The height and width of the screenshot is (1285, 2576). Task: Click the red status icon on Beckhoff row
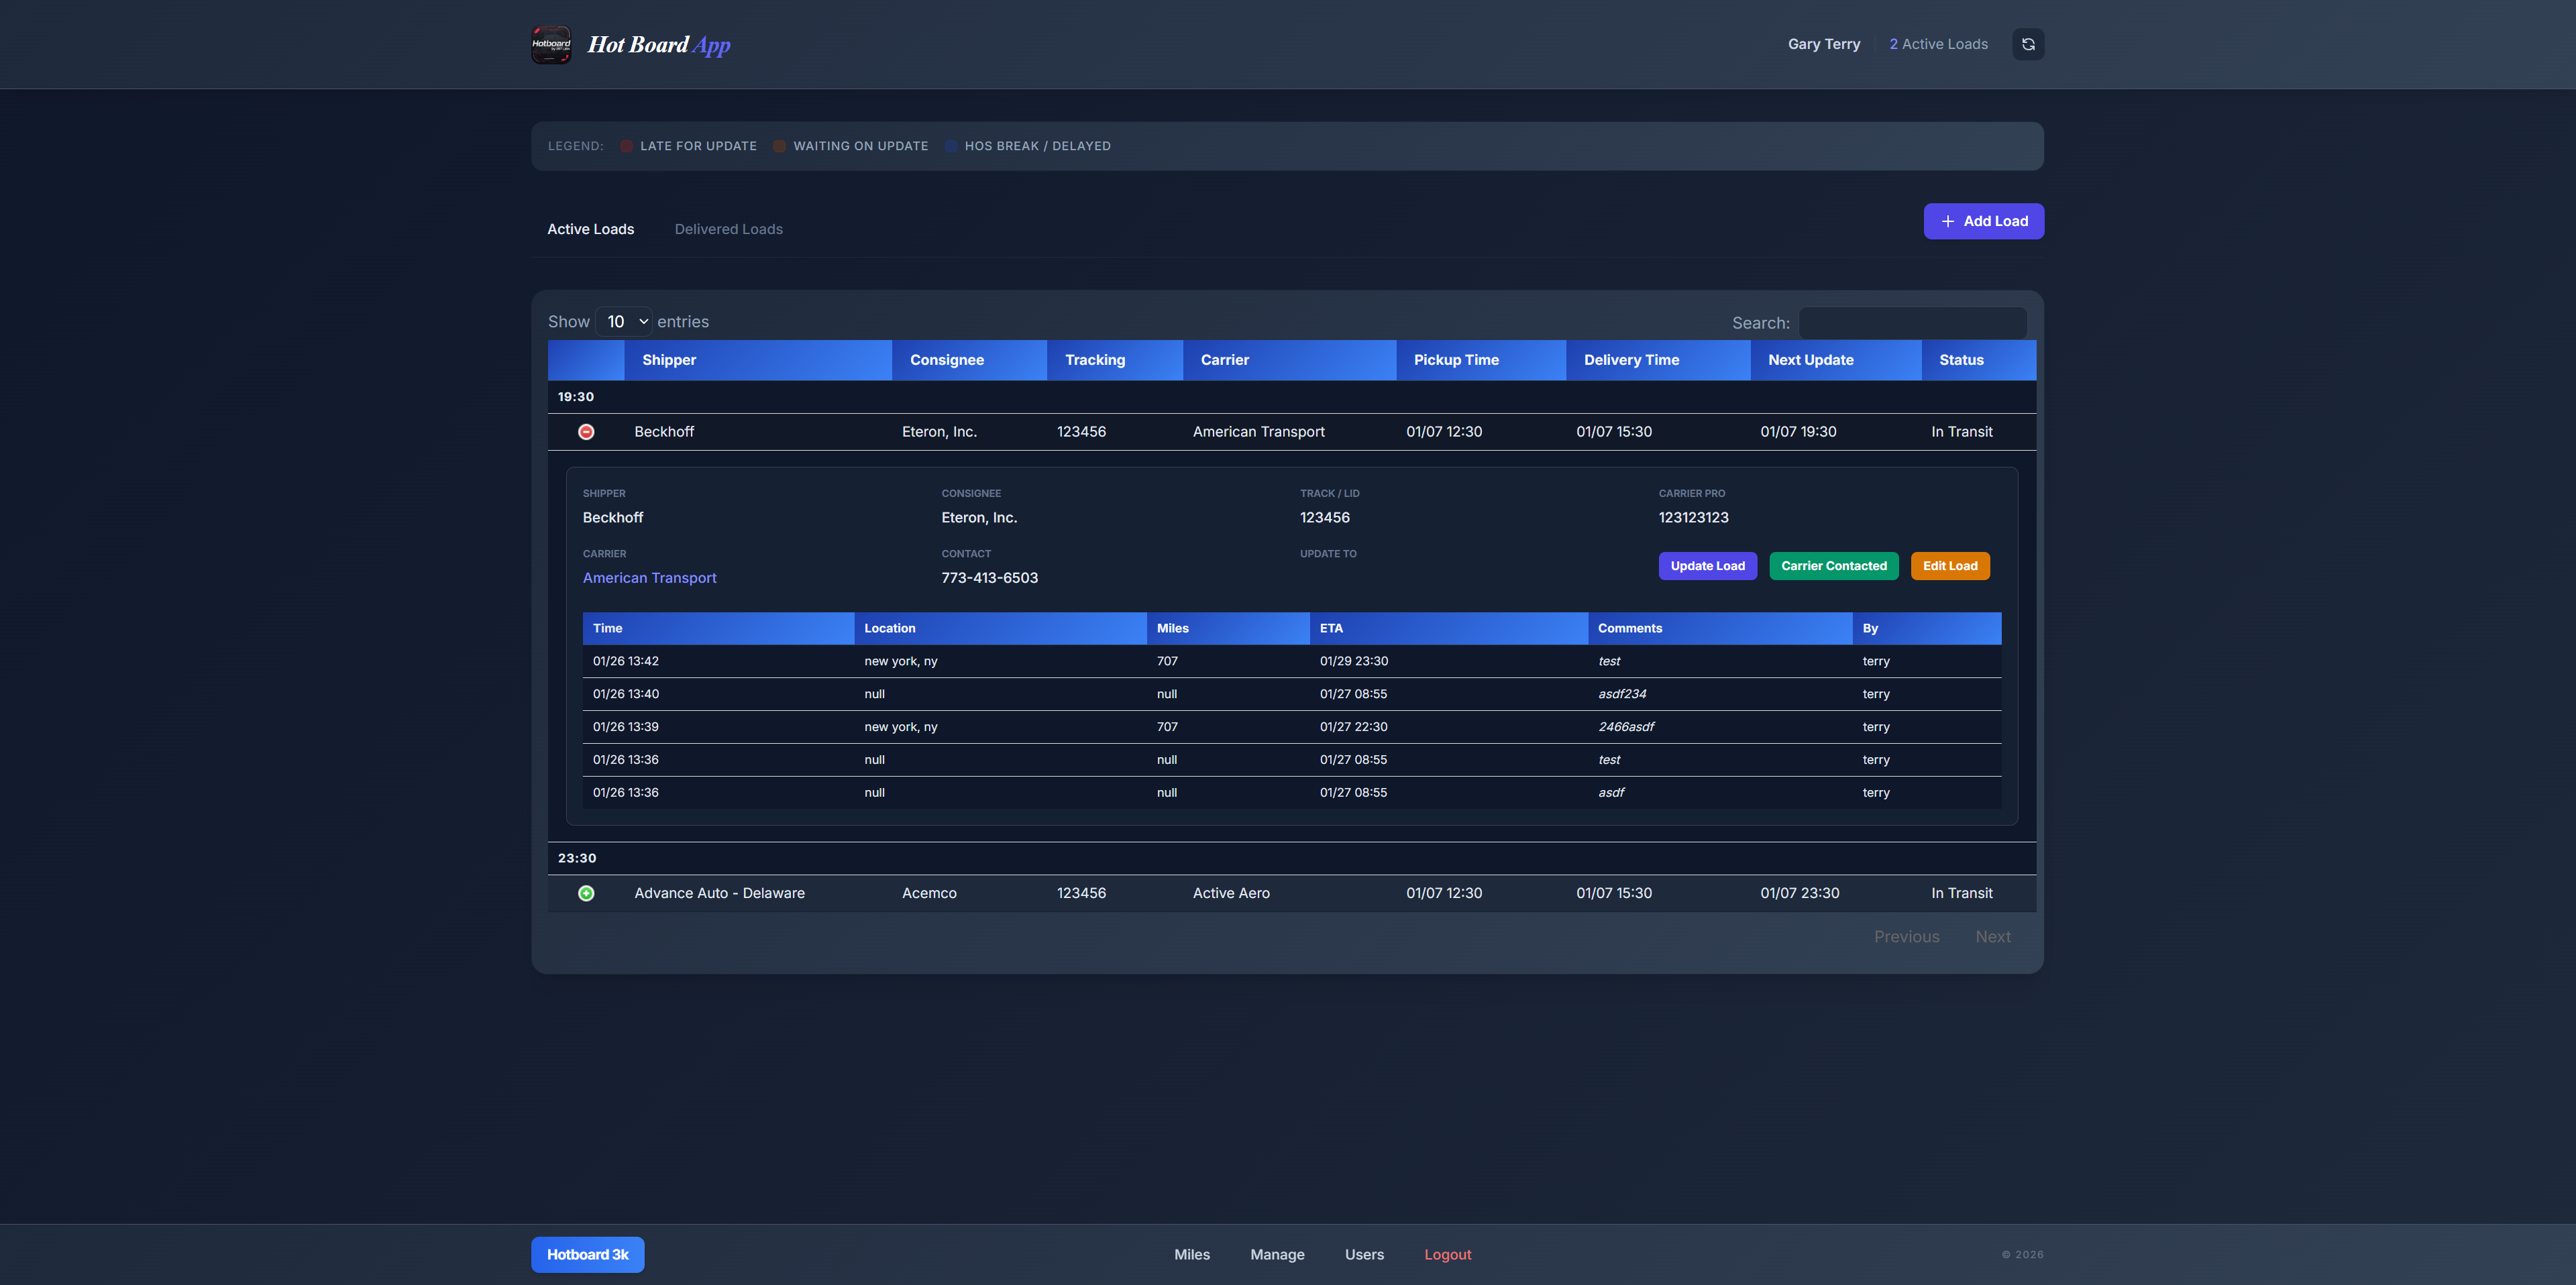(x=586, y=431)
